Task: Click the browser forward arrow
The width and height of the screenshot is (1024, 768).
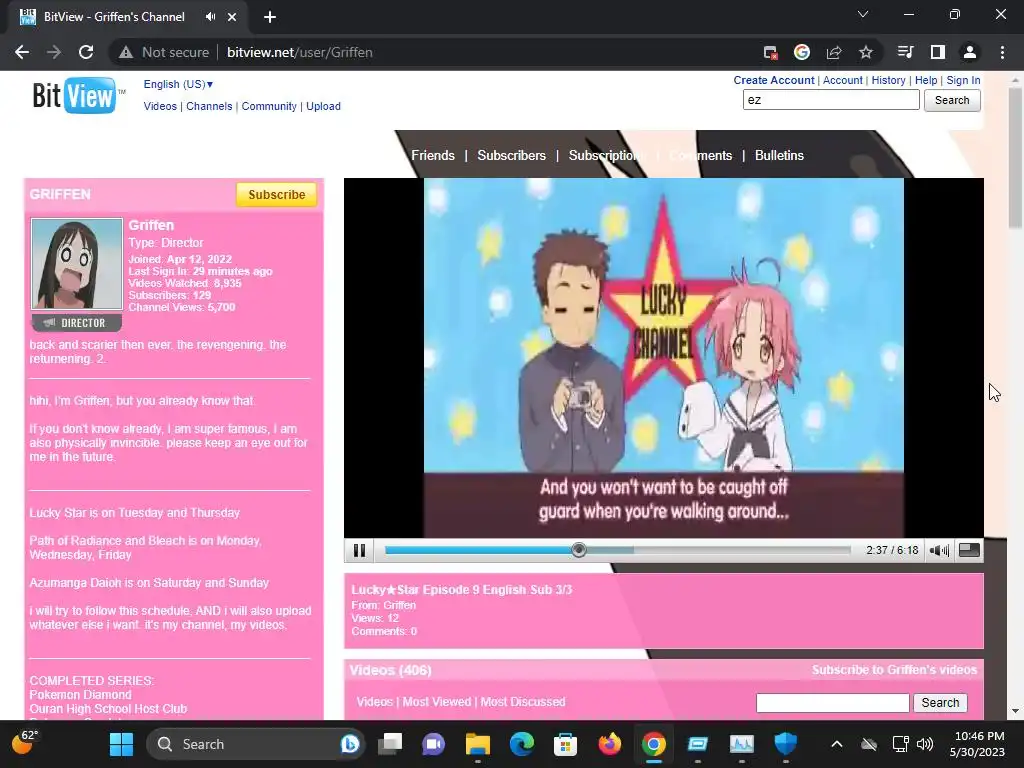Action: (54, 52)
